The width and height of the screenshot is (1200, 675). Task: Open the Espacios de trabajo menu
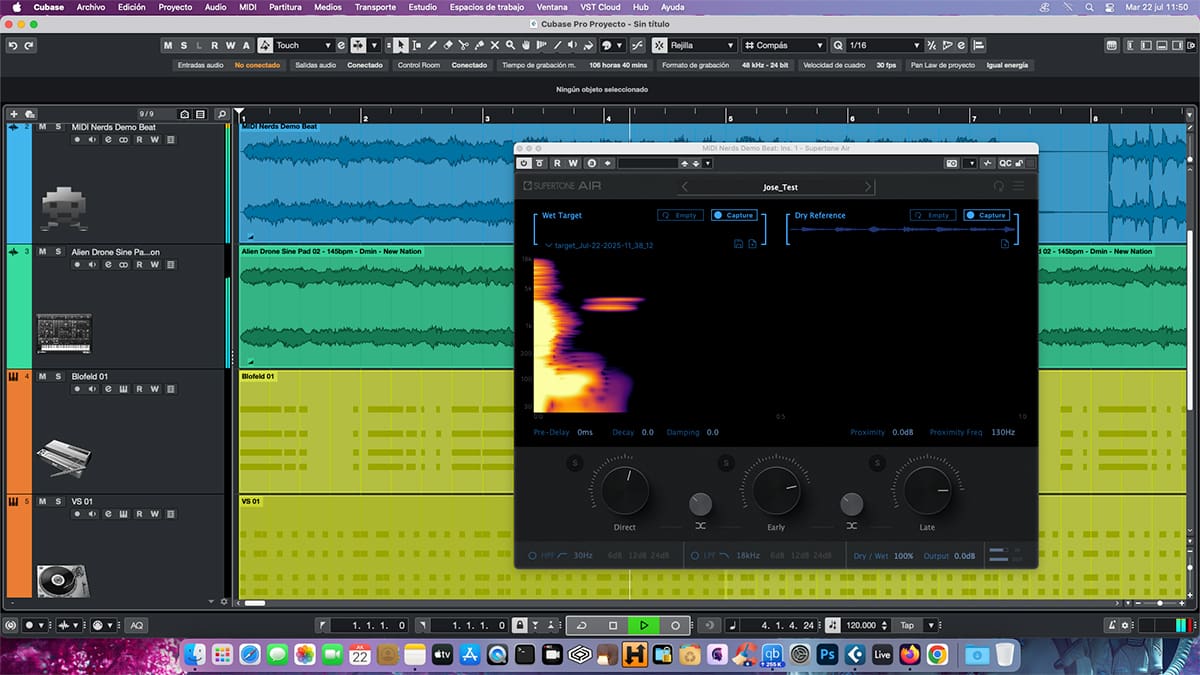pos(488,7)
